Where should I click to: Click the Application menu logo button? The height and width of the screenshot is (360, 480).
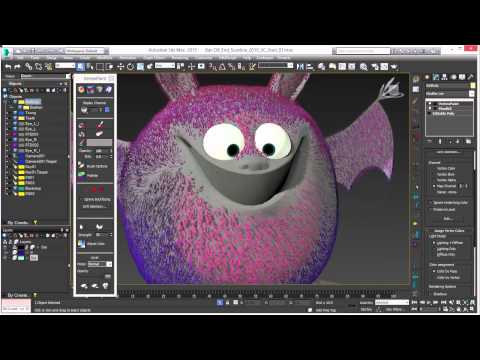7,53
